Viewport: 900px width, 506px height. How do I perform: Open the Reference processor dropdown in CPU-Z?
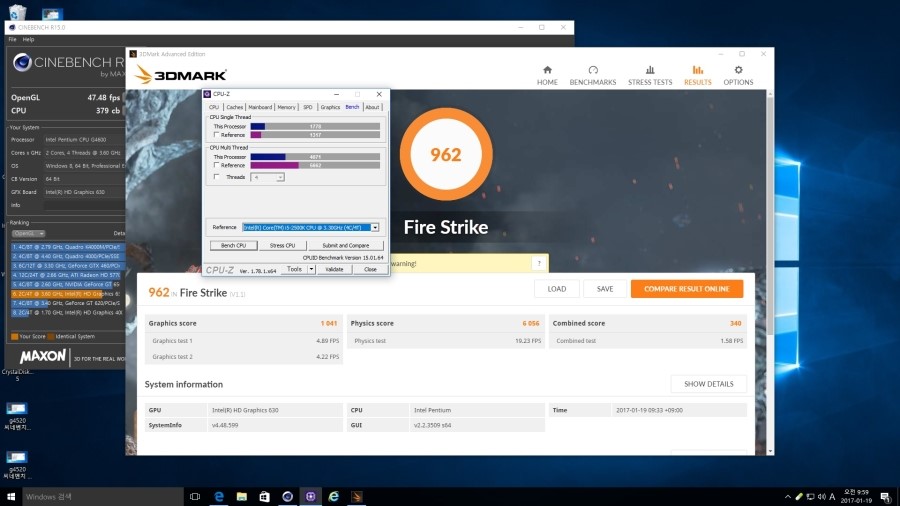tap(374, 227)
